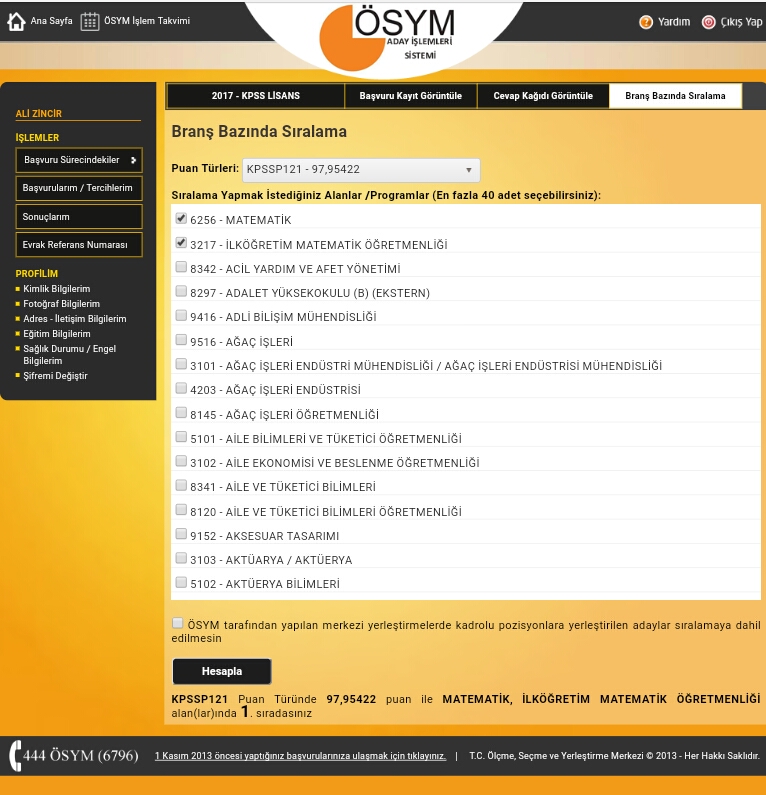Screen dimensions: 766x795
Task: Uncheck the 6256 - MATEMATİK checkbox
Action: 181,218
